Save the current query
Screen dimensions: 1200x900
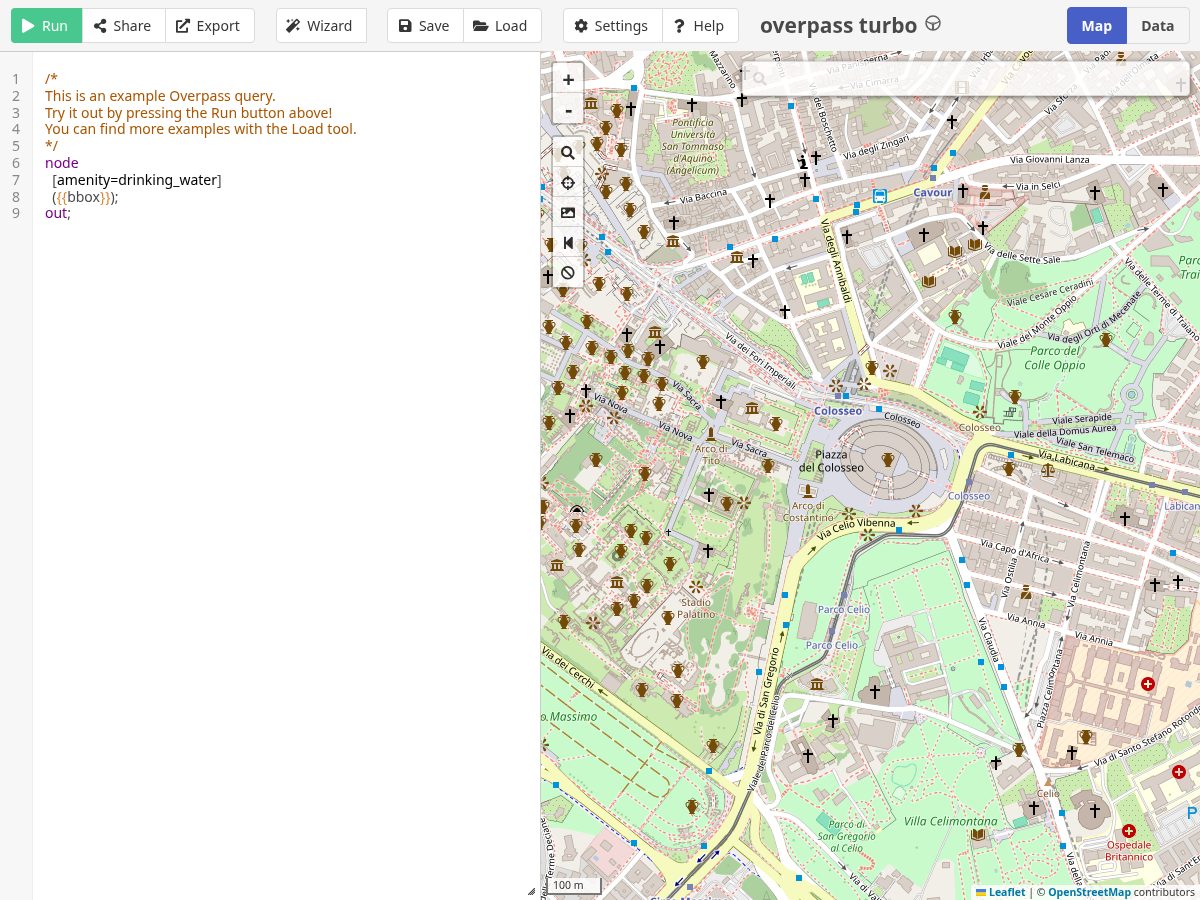tap(425, 26)
